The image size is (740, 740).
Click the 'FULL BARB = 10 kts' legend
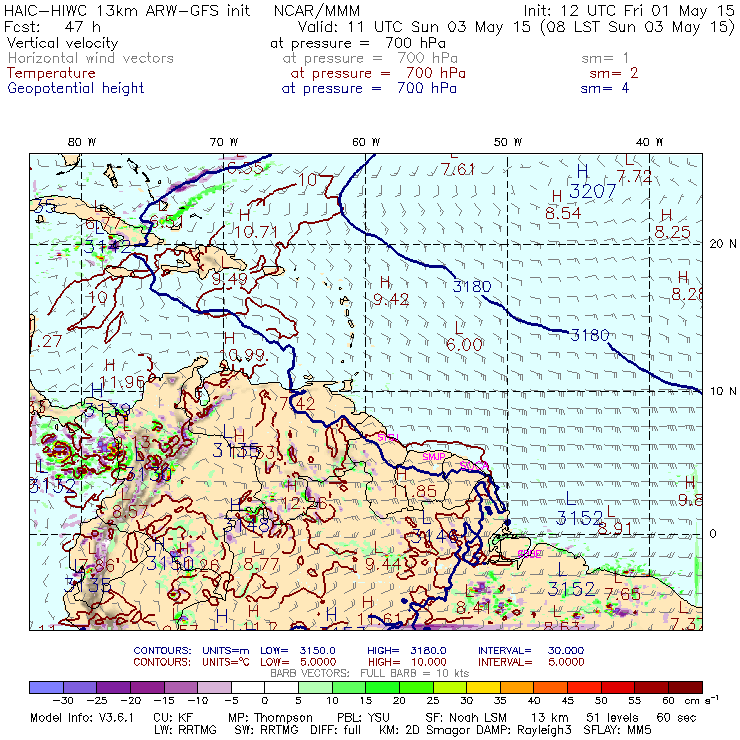pos(414,673)
